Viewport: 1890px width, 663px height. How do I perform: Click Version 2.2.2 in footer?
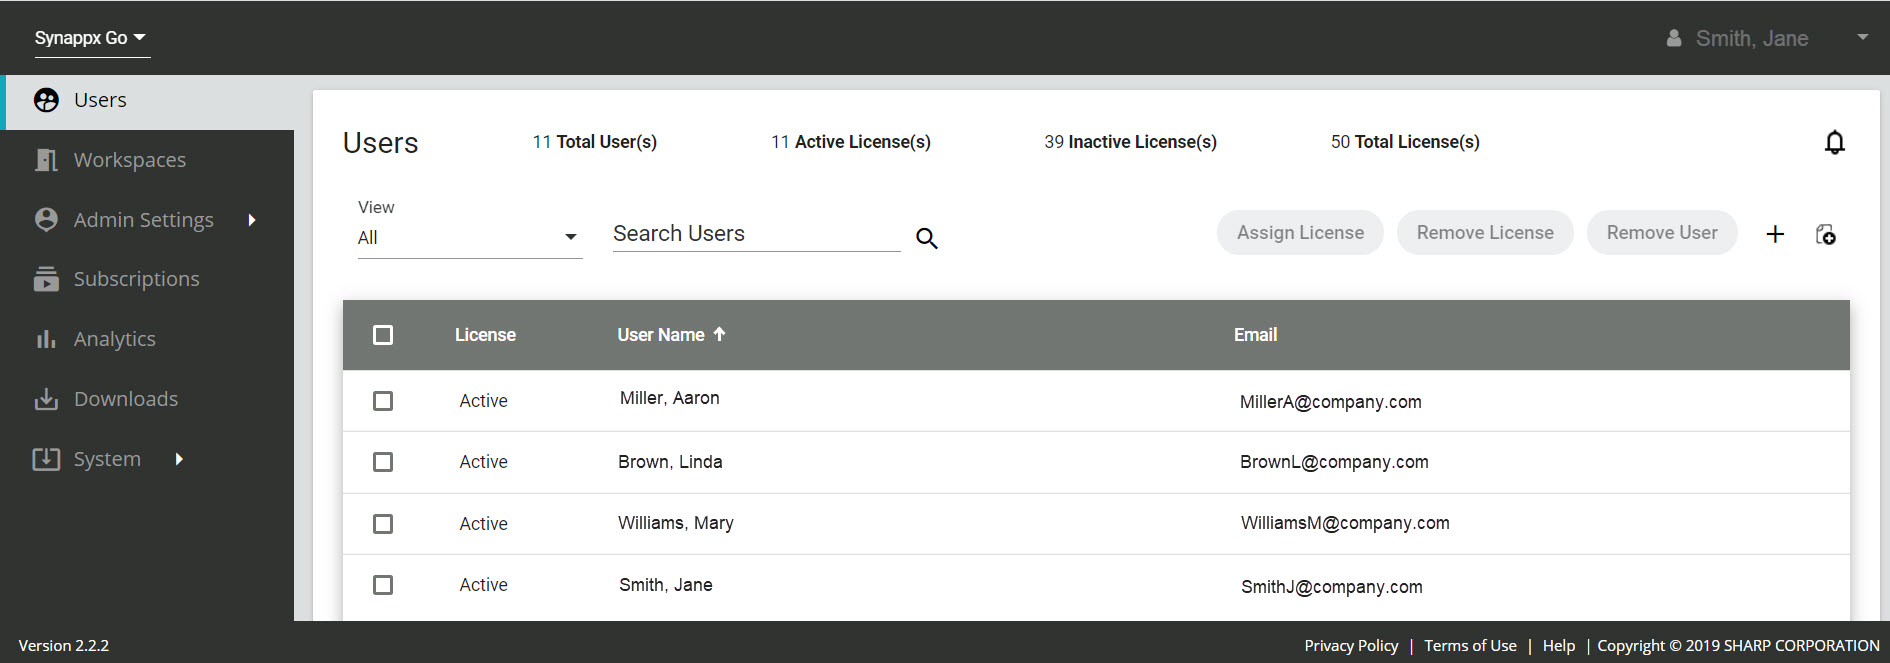click(64, 646)
